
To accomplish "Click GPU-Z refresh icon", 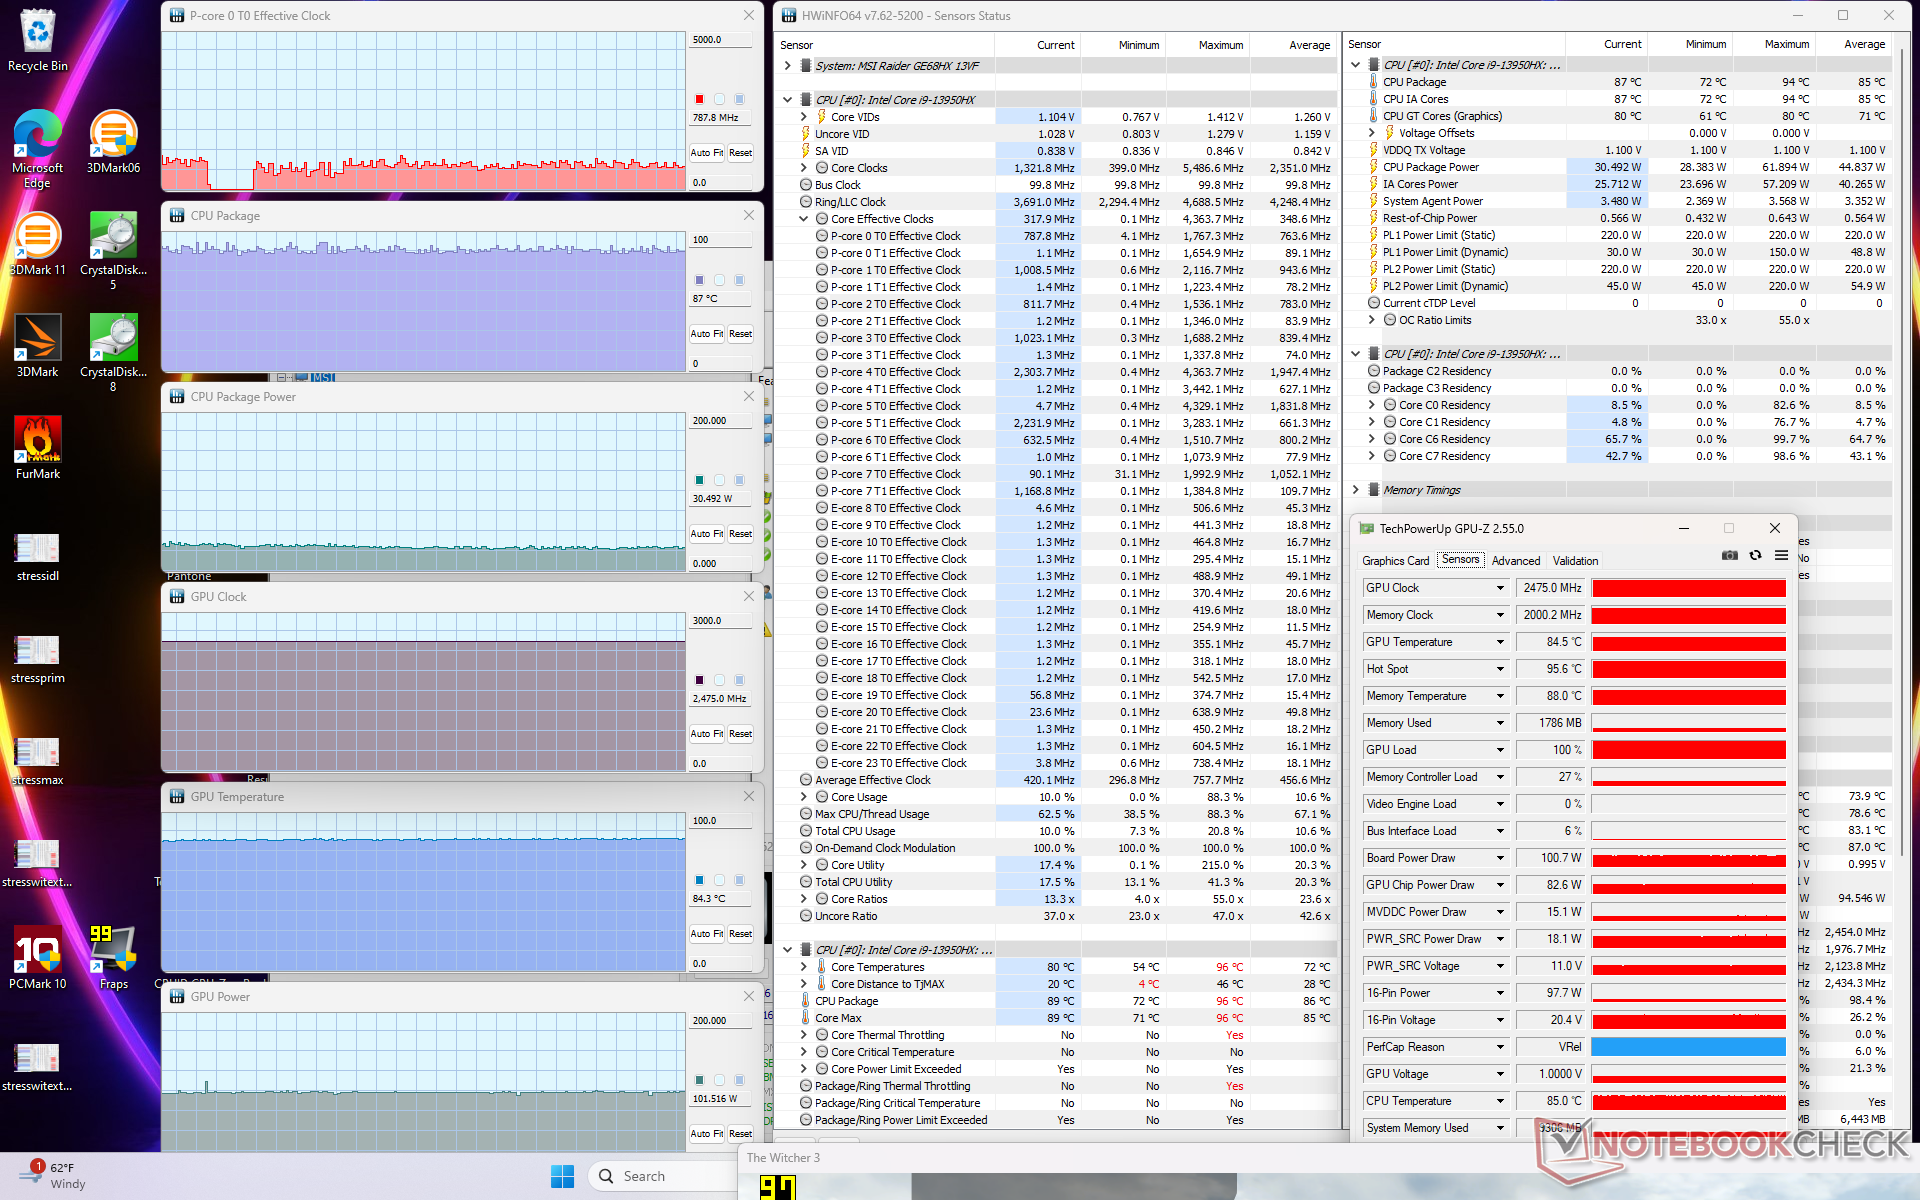I will point(1755,555).
